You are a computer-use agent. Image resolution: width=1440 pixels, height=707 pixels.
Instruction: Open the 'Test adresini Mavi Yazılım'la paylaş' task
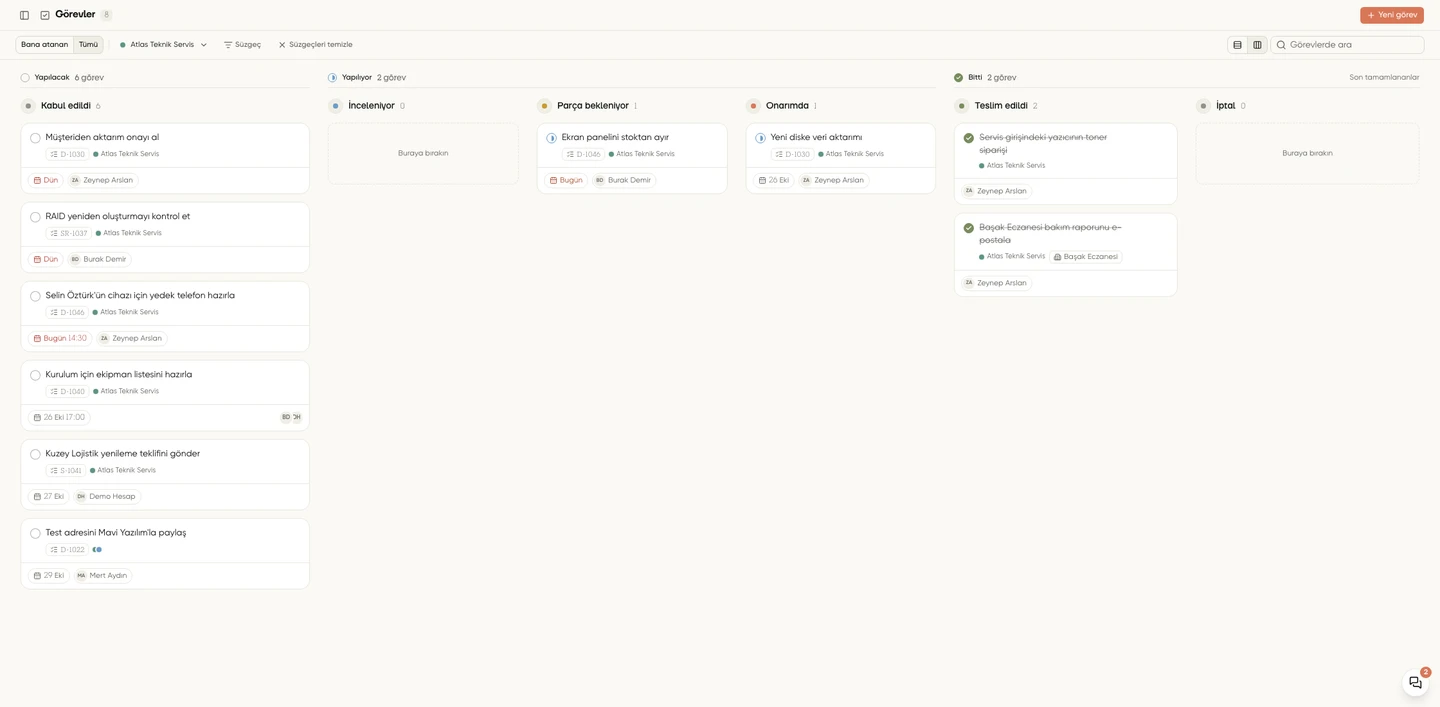pos(116,533)
